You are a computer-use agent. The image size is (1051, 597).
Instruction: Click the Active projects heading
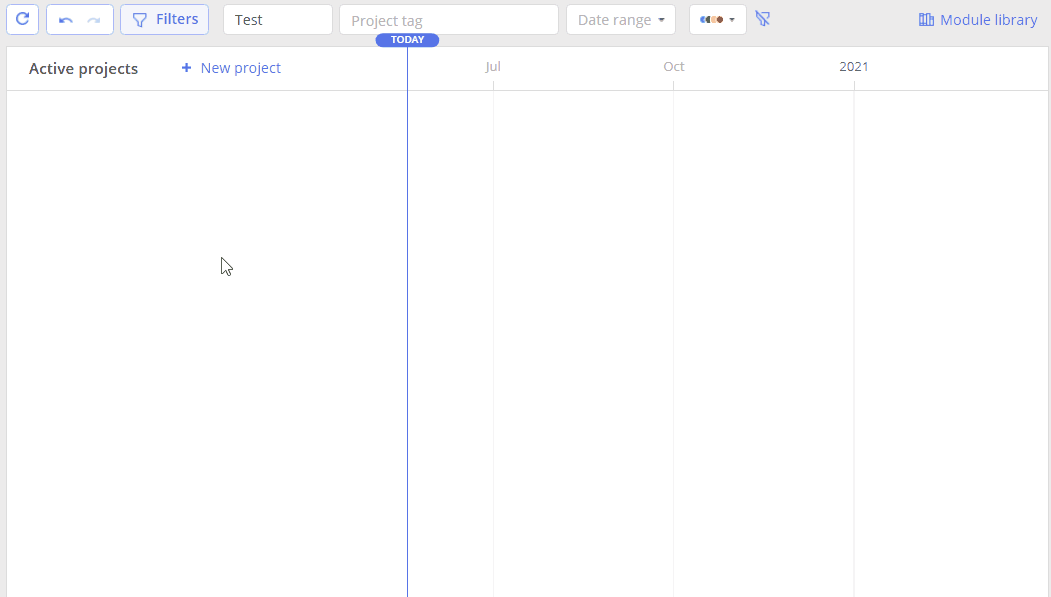pos(83,68)
